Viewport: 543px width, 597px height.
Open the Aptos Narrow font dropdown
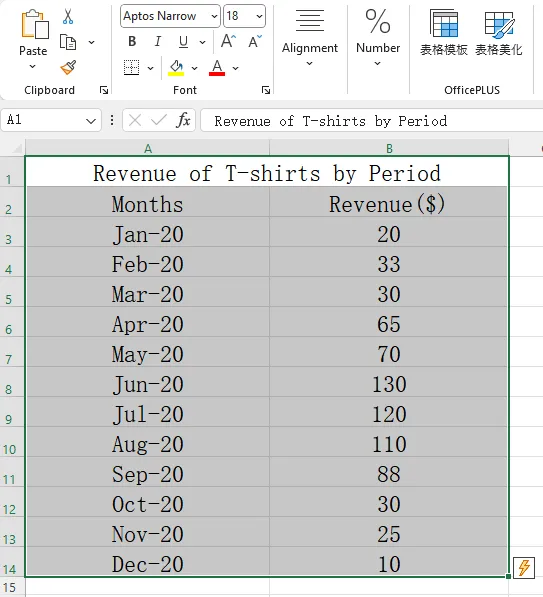coord(214,16)
